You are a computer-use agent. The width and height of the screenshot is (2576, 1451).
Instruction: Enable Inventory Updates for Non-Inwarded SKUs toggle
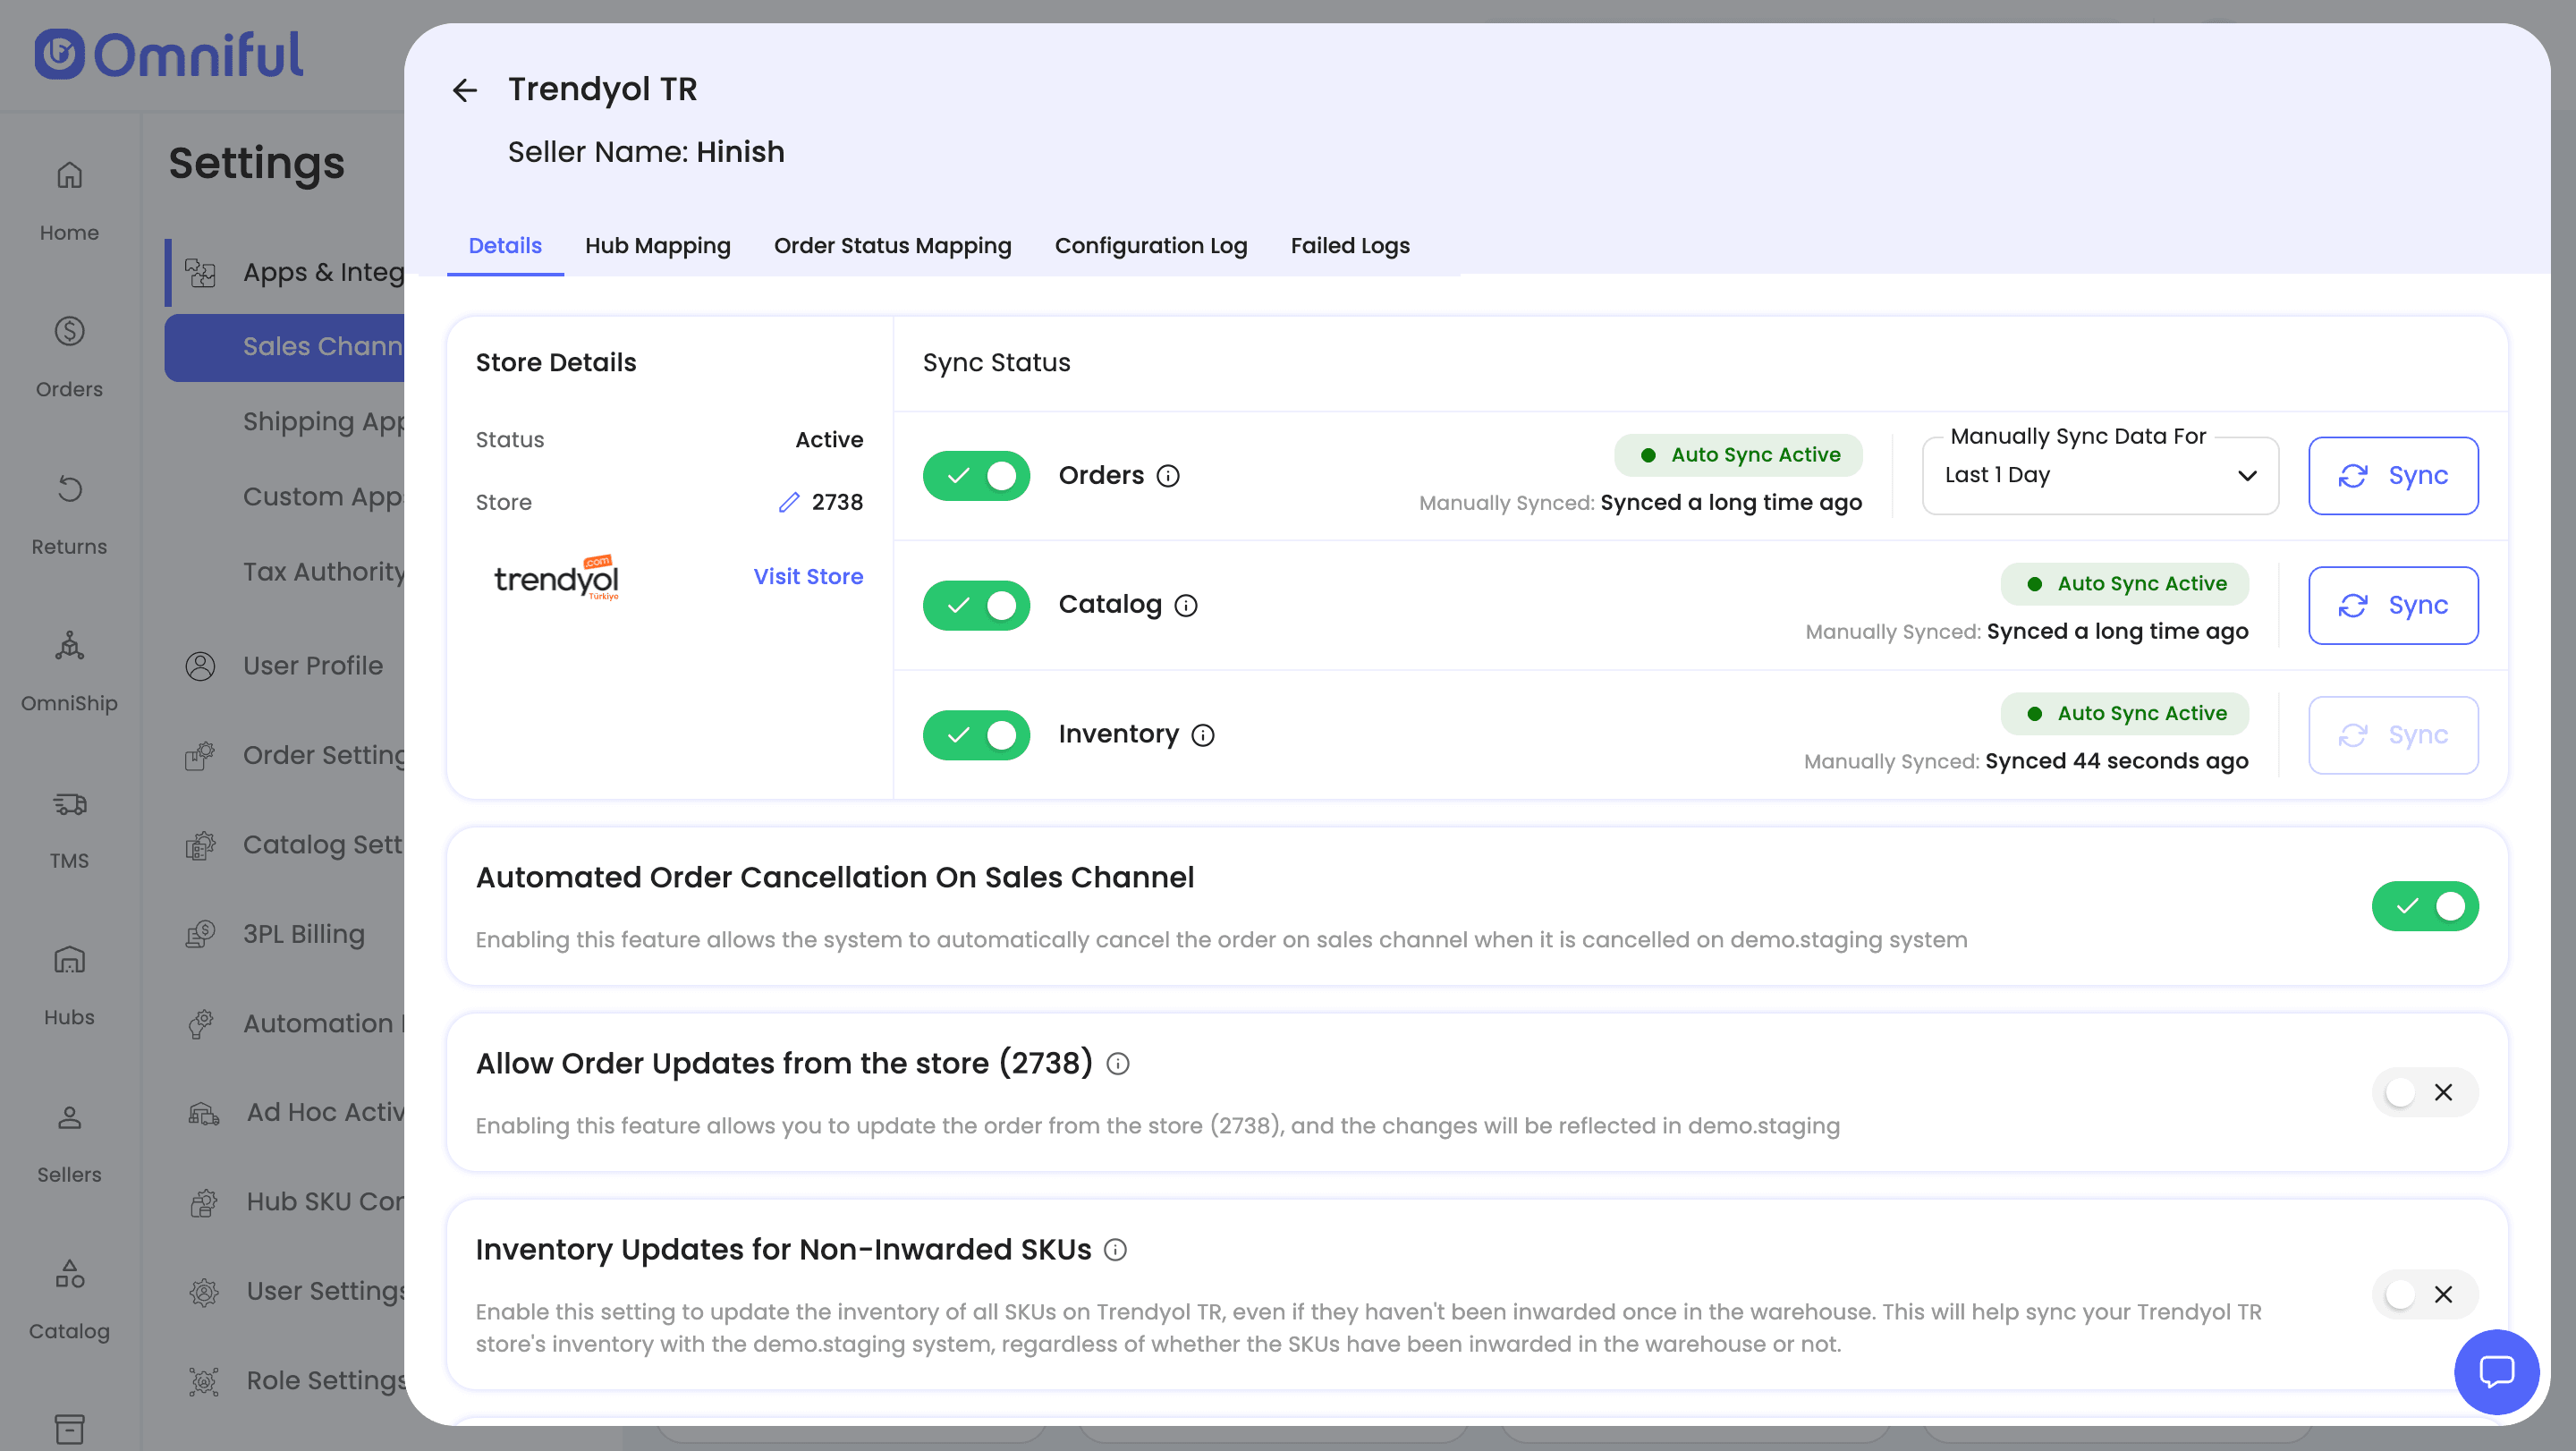point(2424,1294)
